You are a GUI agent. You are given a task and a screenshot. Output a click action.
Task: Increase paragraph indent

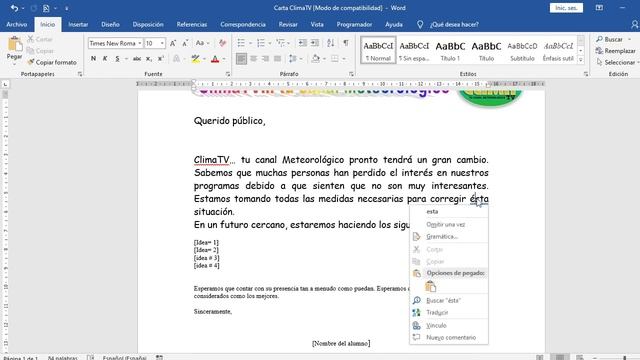click(315, 43)
